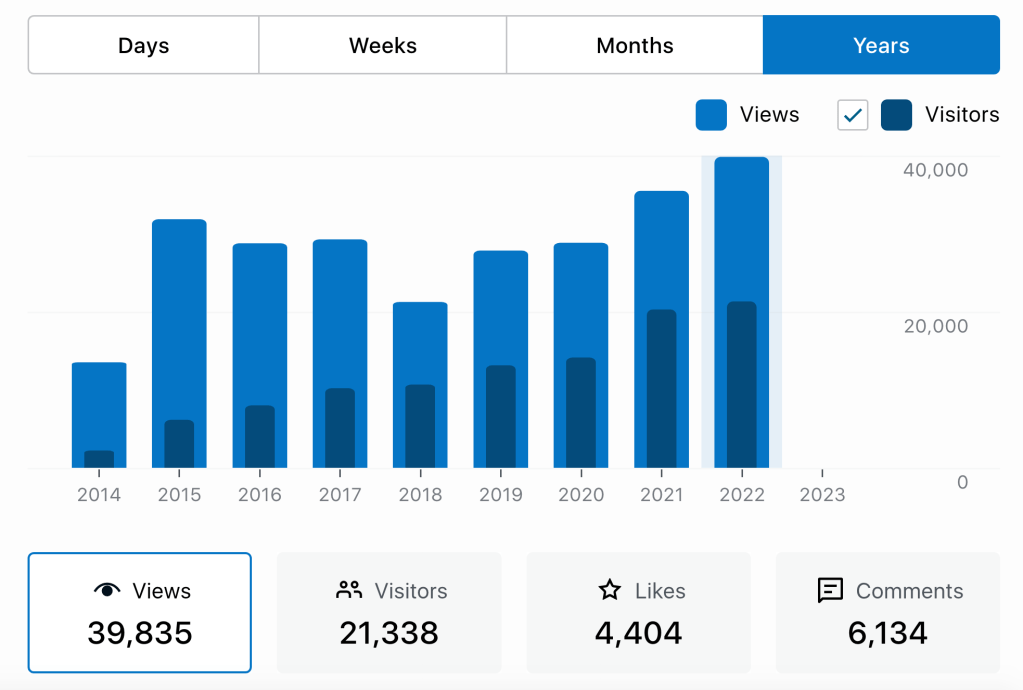Click the 2021 visitors dark bar
Viewport: 1023px width, 690px height.
(x=661, y=390)
